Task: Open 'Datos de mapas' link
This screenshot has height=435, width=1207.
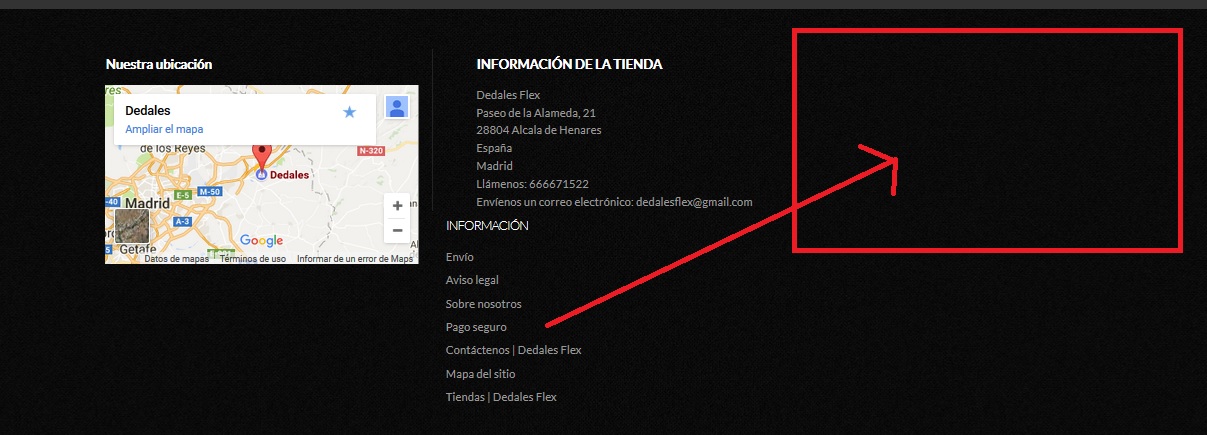Action: tap(177, 259)
